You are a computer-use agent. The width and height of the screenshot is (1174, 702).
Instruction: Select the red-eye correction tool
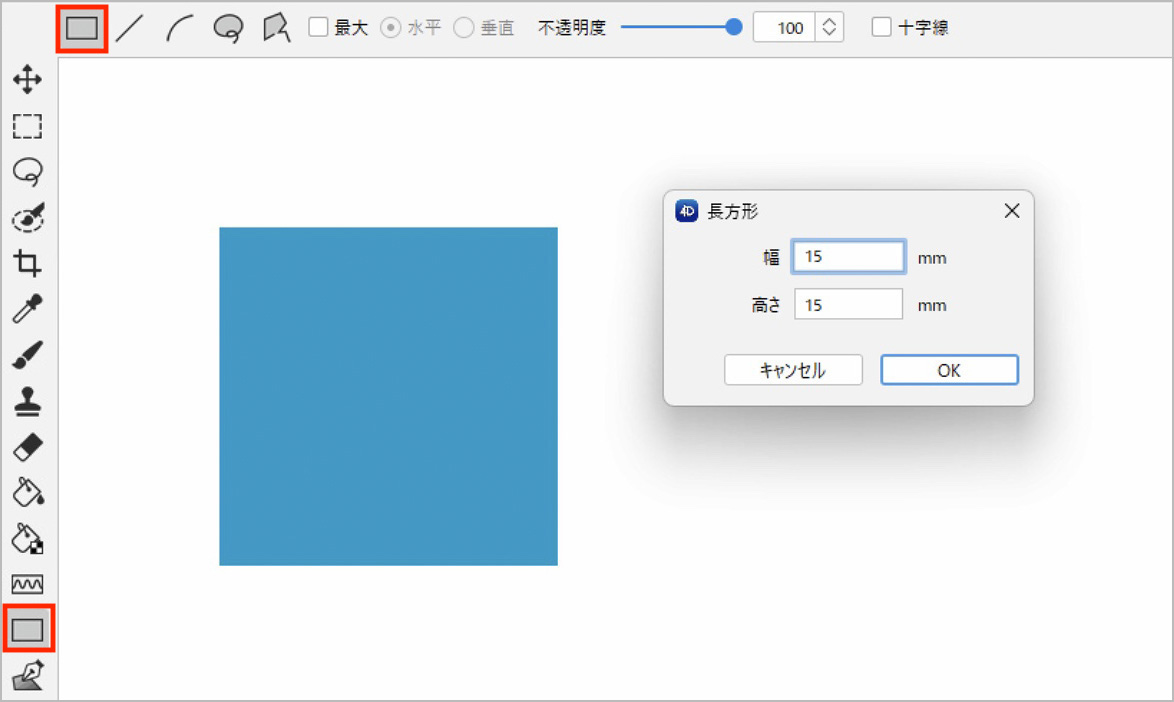coord(28,218)
